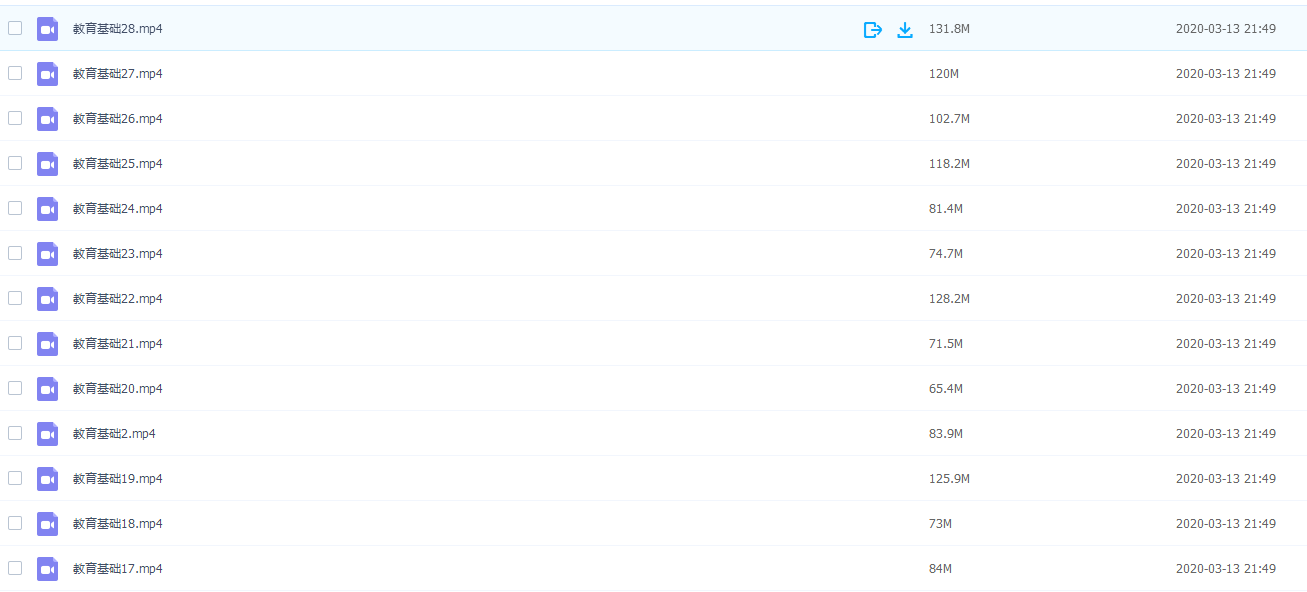1307x592 pixels.
Task: Check the box for 教育基础2.mp4
Action: (x=15, y=433)
